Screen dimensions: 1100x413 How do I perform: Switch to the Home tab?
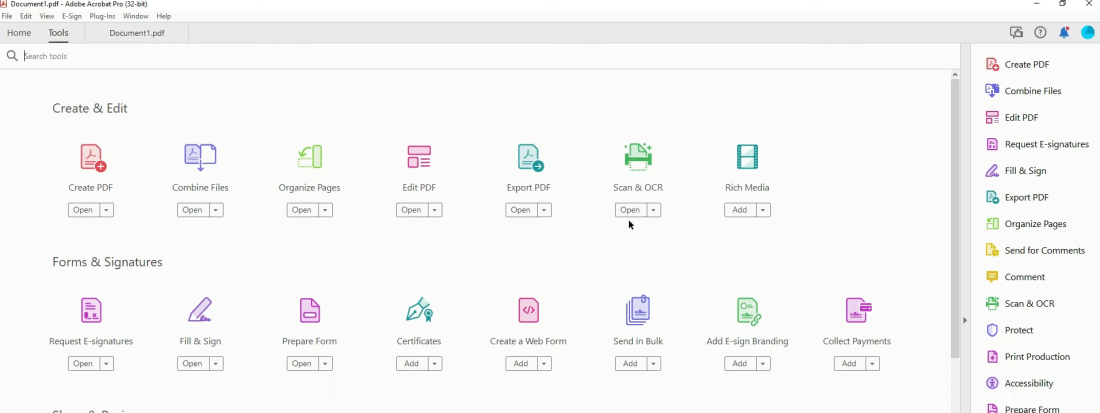(x=19, y=32)
